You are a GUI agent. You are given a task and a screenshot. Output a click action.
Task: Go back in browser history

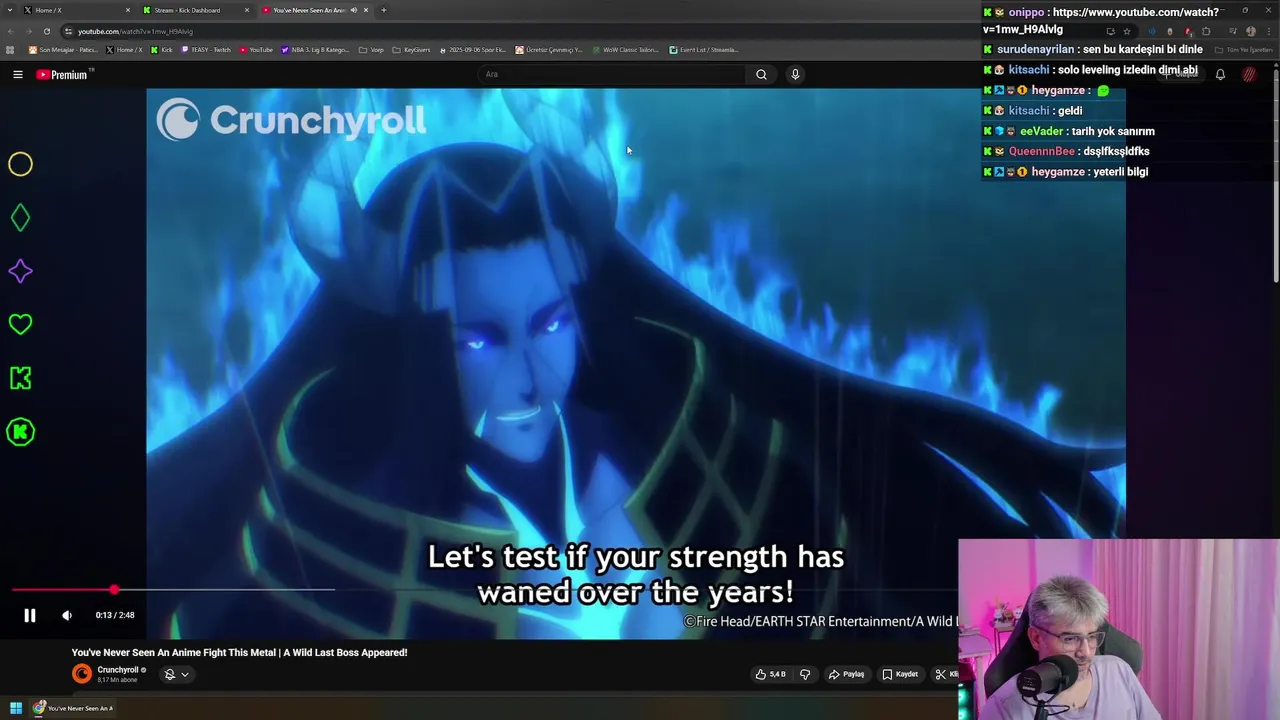(x=10, y=31)
